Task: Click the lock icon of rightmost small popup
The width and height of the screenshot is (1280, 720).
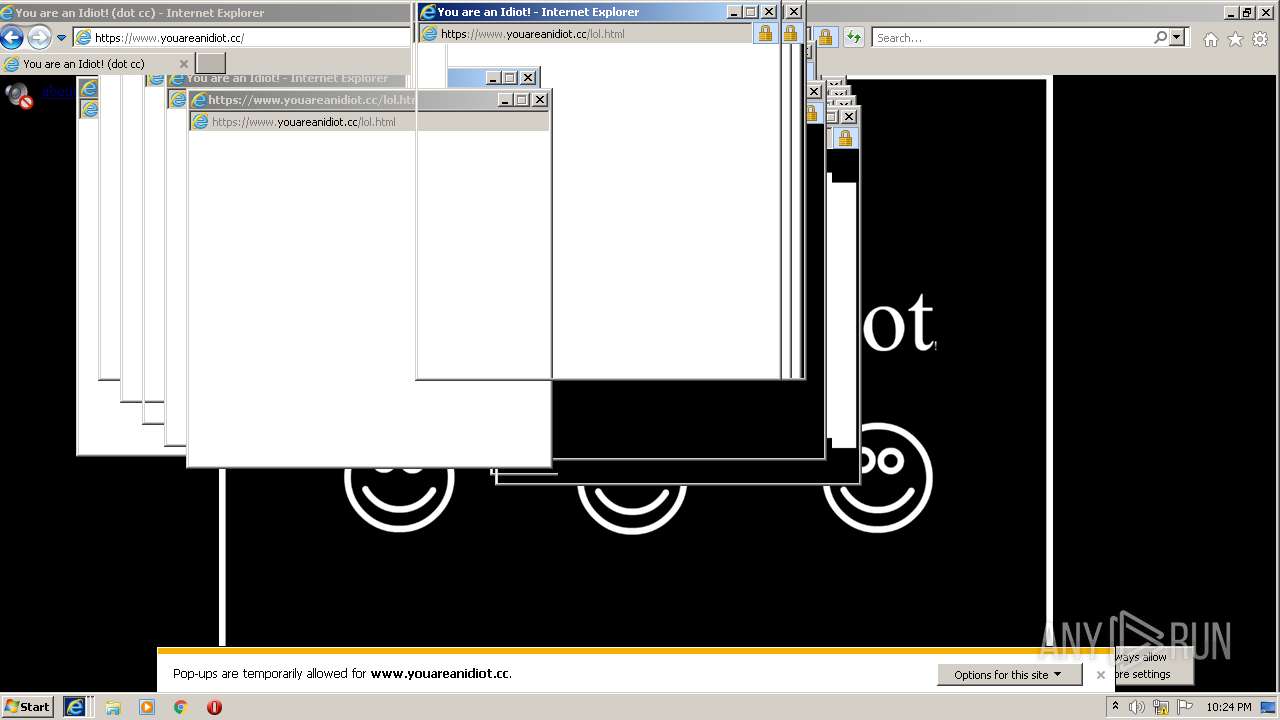Action: click(845, 138)
